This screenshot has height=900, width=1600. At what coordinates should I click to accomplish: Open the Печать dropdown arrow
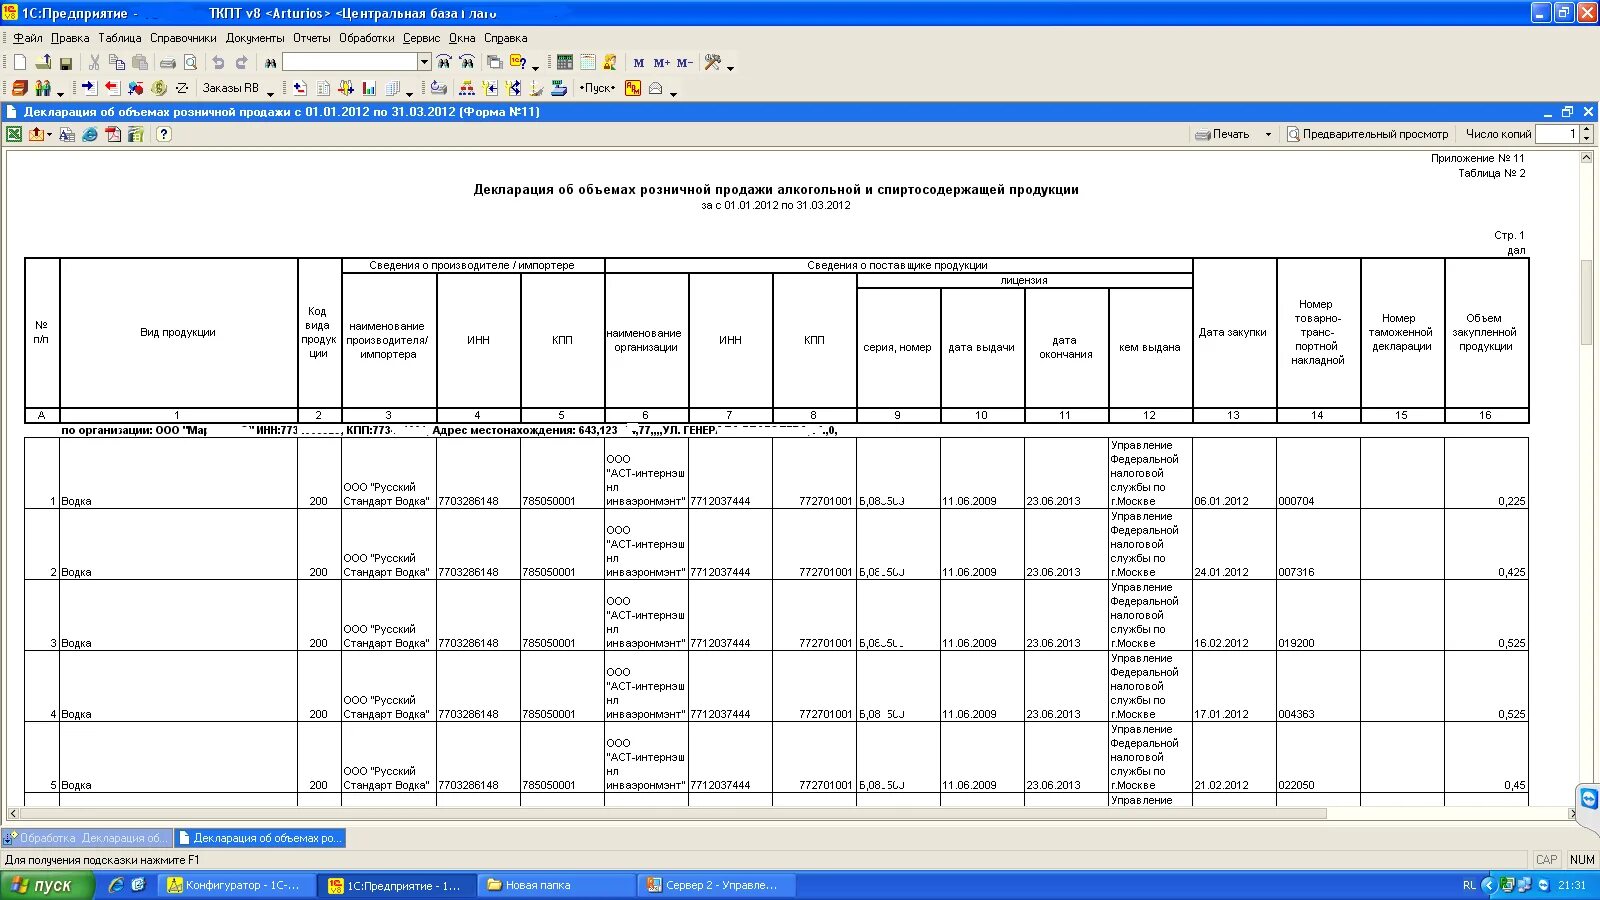click(1268, 134)
